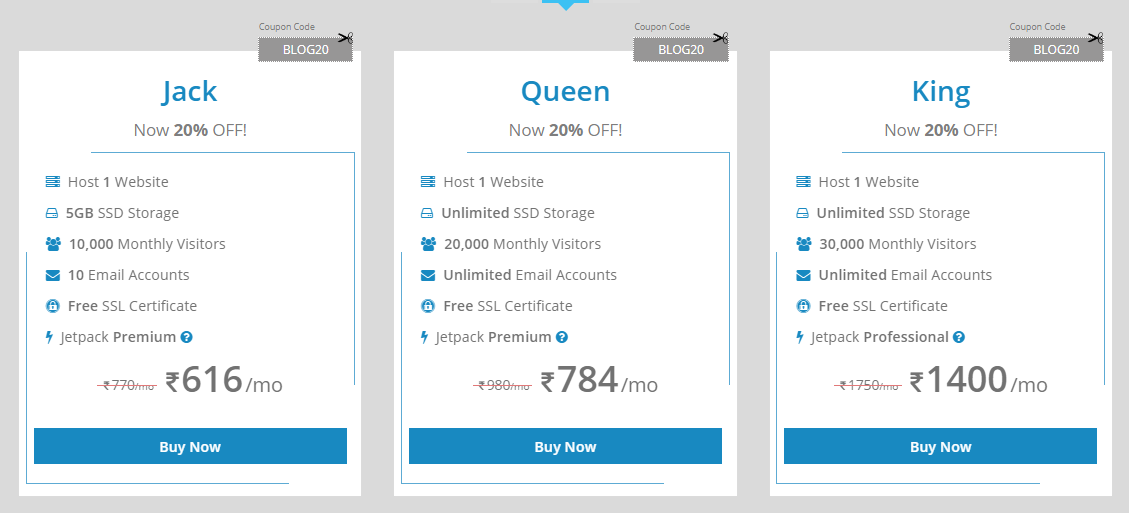Open the Jetpack Professional help icon in King plan
This screenshot has width=1129, height=513.
958,336
